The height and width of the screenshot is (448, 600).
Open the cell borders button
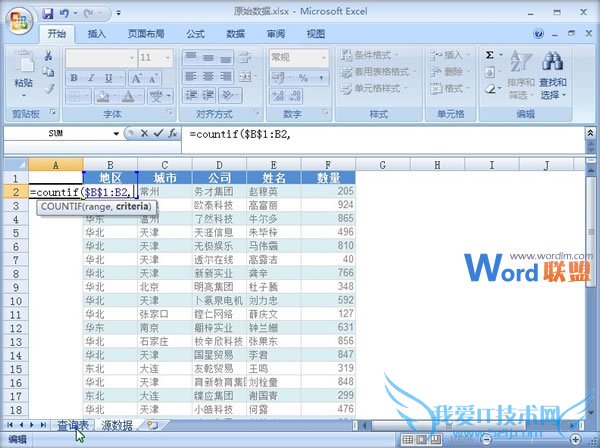[75, 96]
